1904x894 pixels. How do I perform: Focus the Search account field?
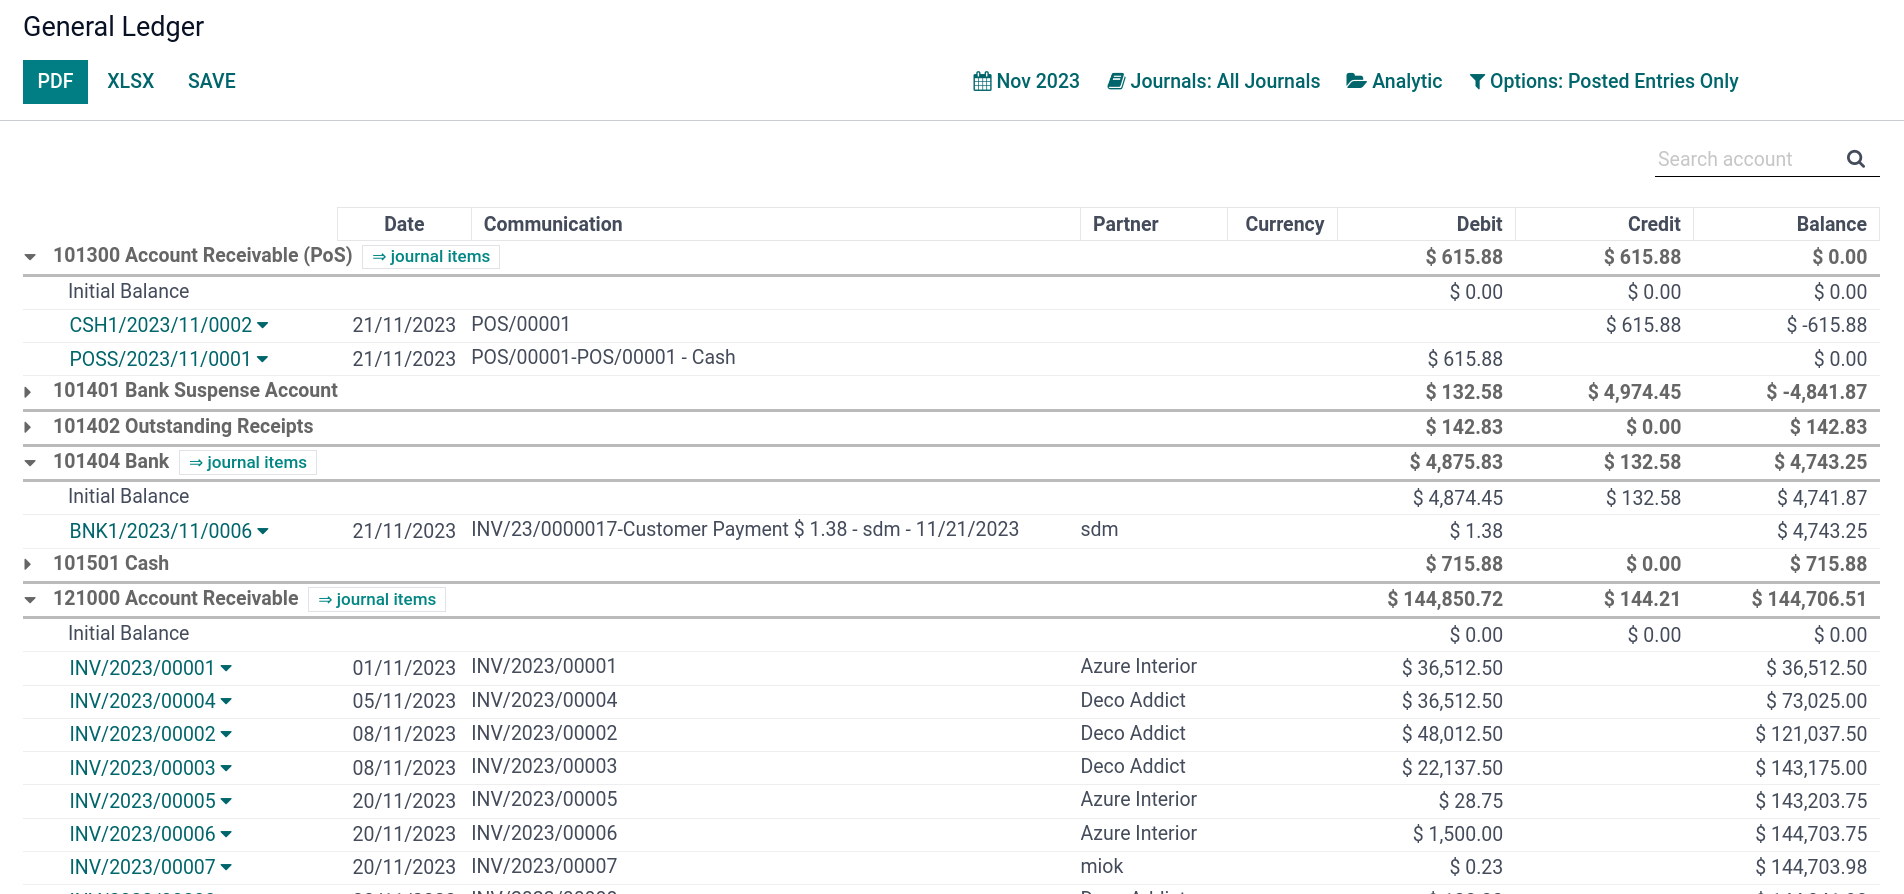1745,159
